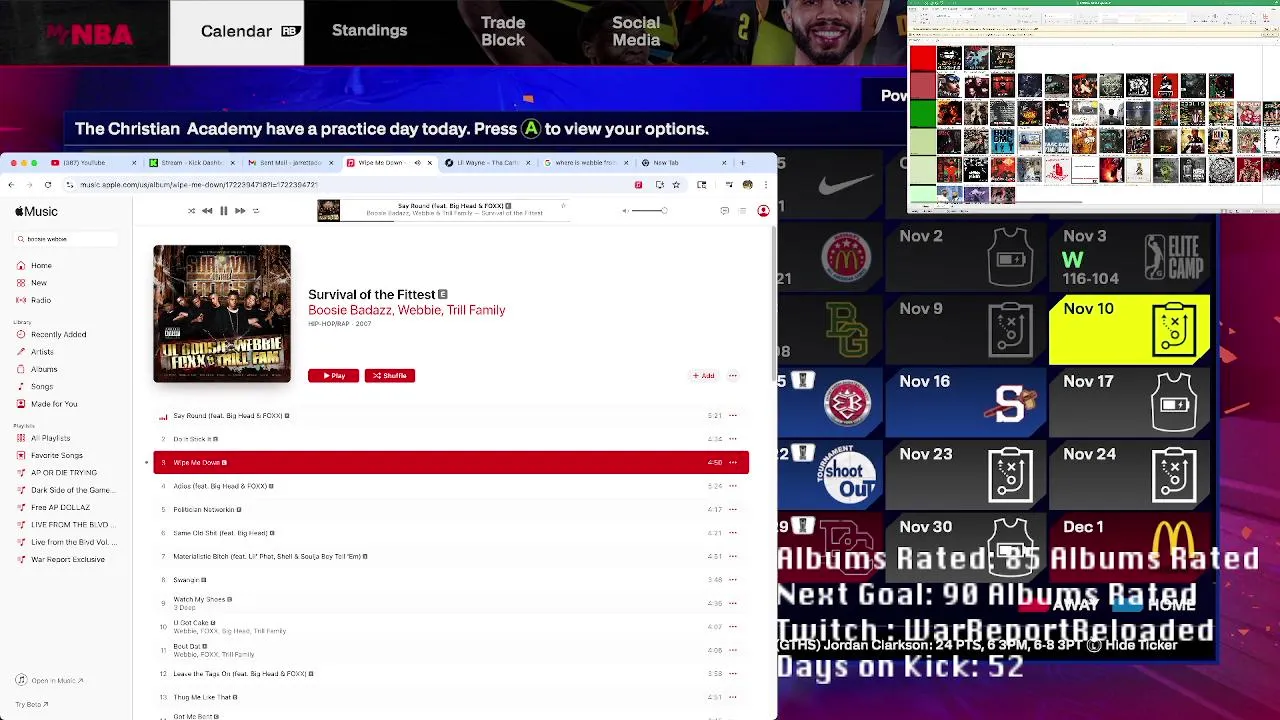The image size is (1280, 720).
Task: Open more options for U Got Cake
Action: click(733, 627)
